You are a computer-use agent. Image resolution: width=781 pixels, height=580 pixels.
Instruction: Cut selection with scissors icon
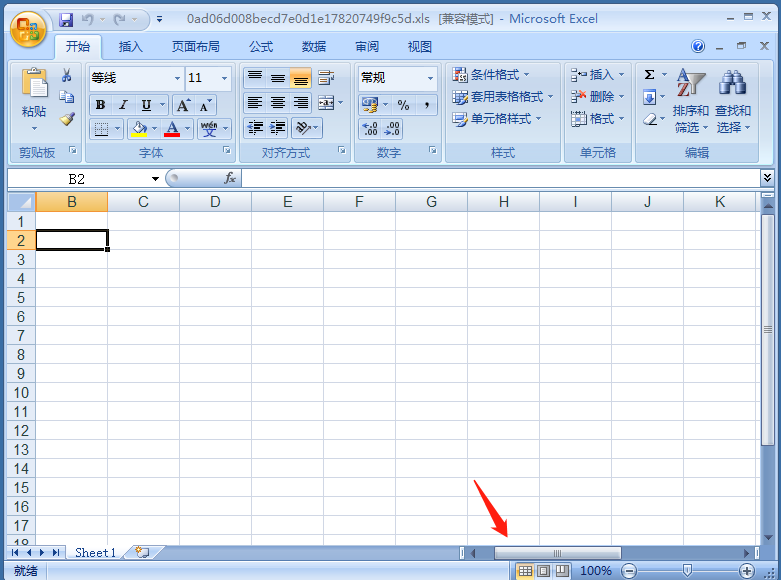pos(67,75)
